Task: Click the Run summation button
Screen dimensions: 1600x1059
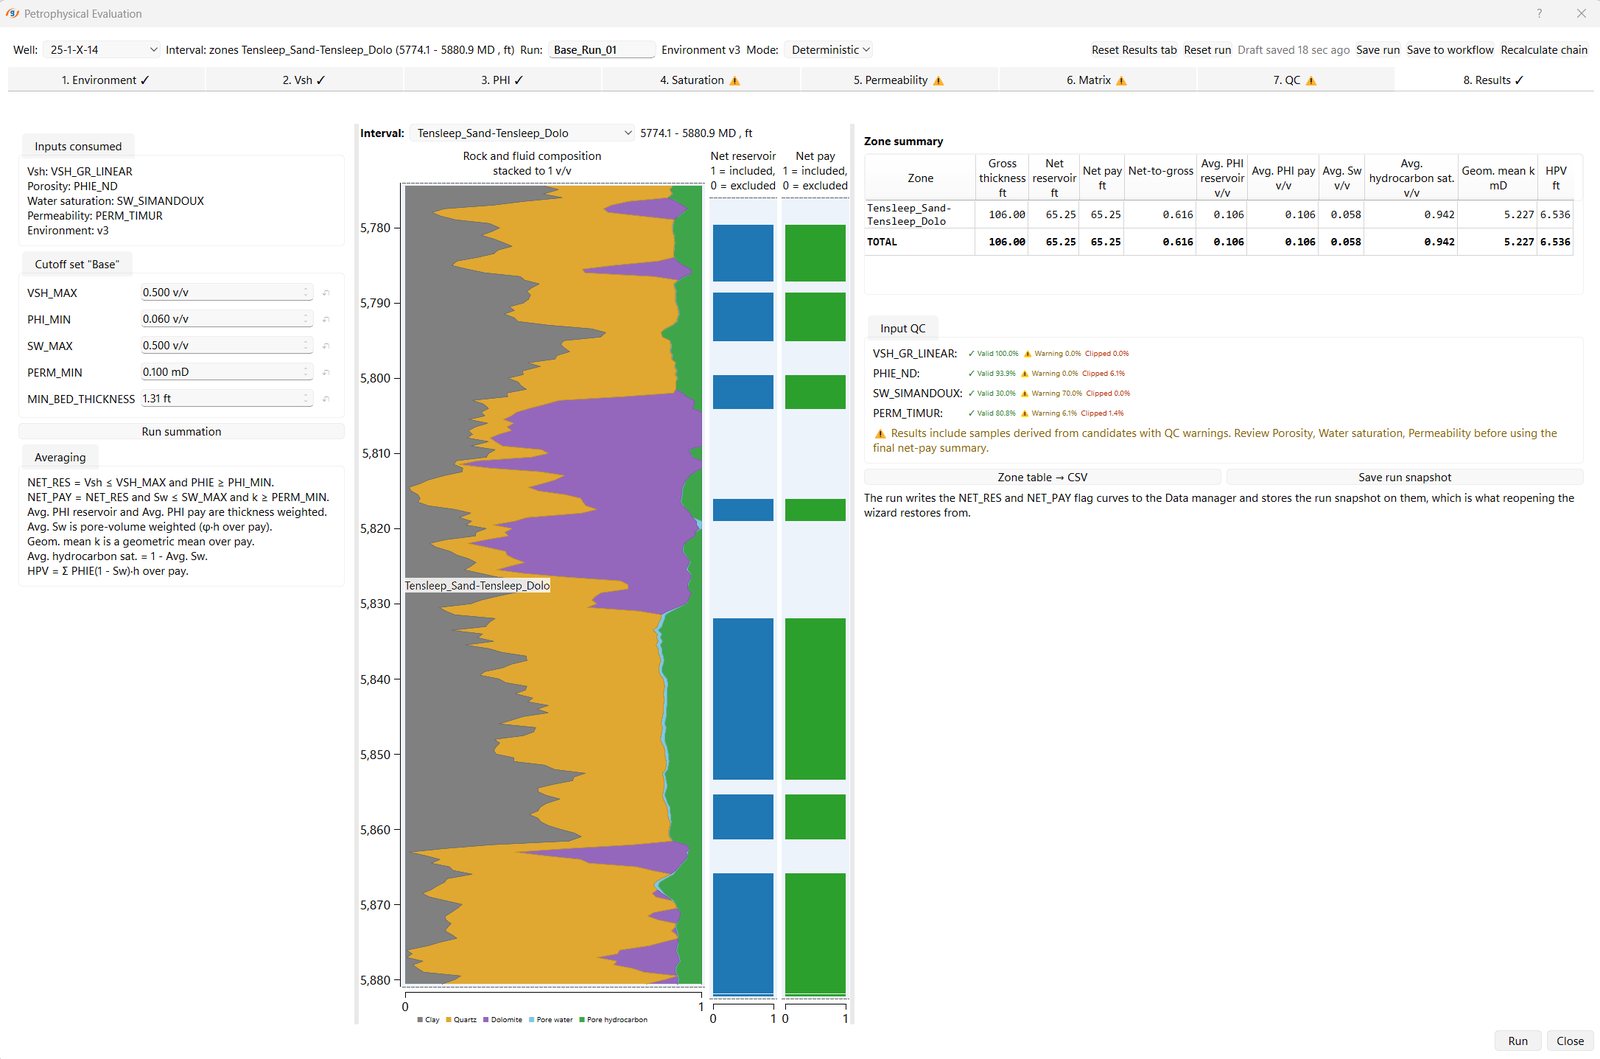Action: [181, 432]
